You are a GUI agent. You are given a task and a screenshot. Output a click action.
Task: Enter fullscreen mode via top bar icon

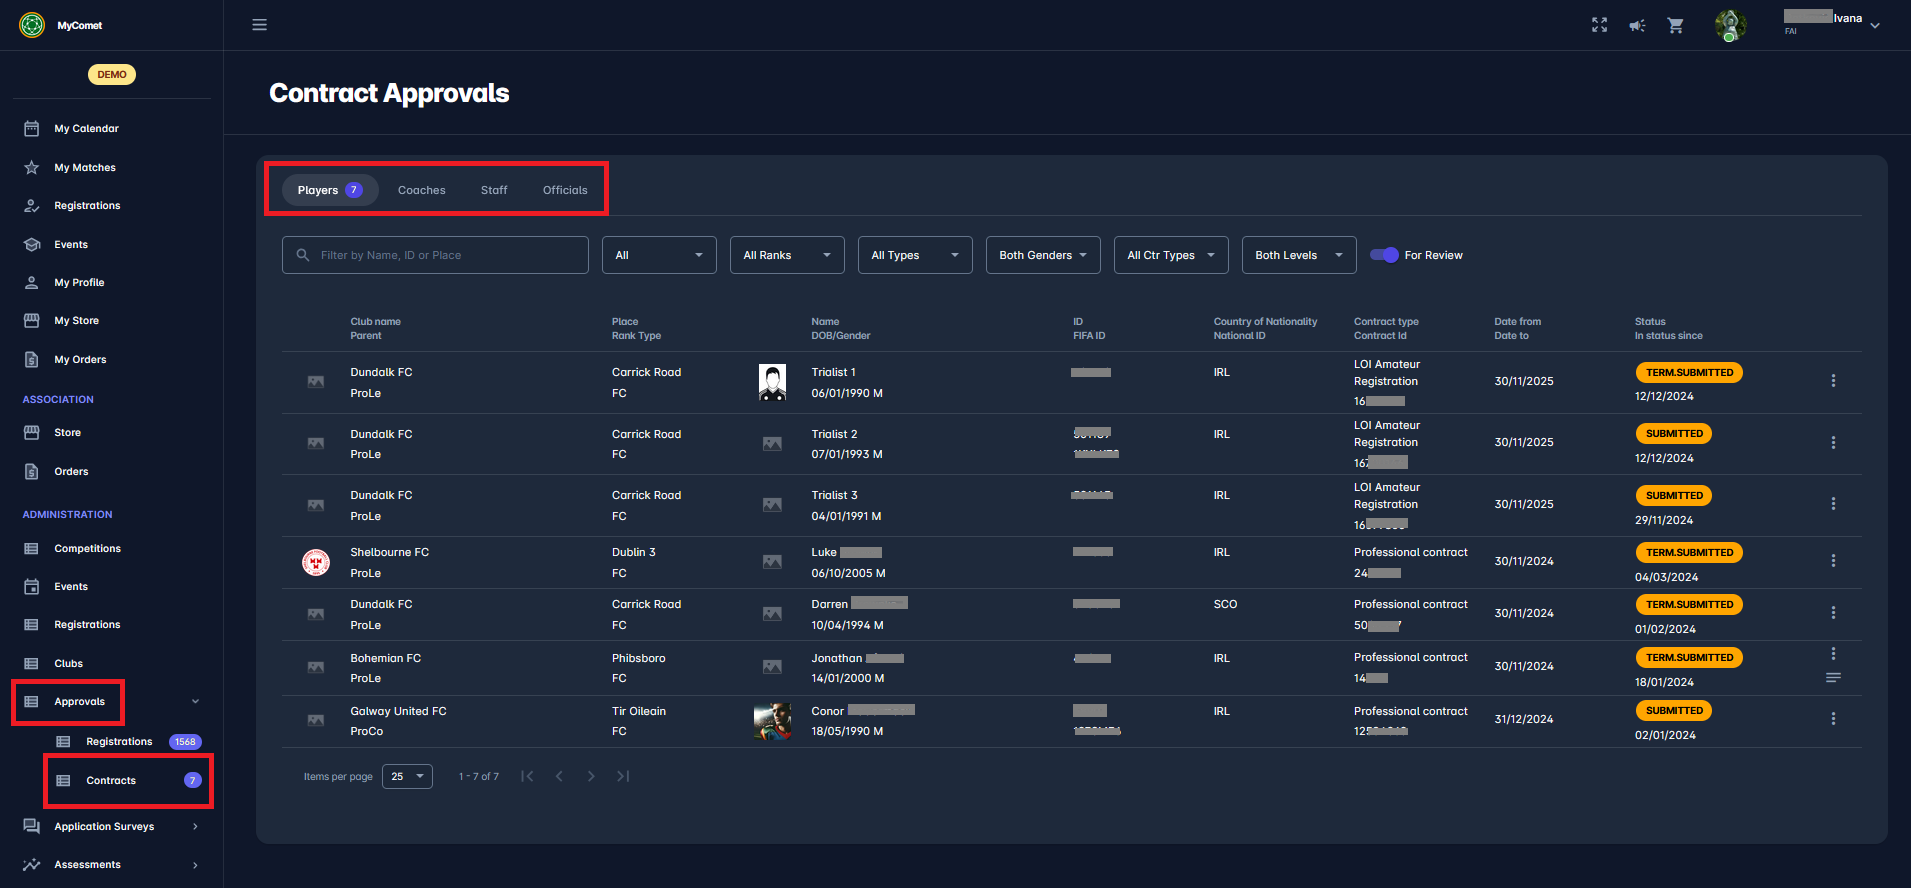(1599, 25)
